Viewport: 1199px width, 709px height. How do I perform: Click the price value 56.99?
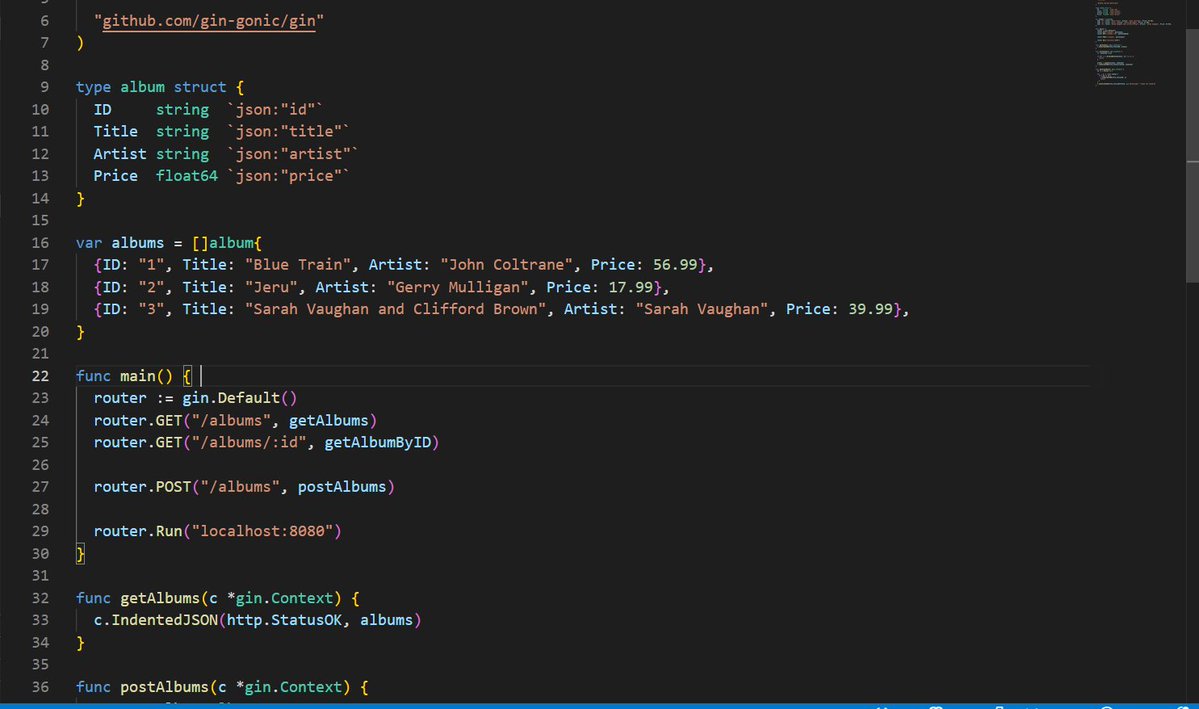(x=675, y=265)
